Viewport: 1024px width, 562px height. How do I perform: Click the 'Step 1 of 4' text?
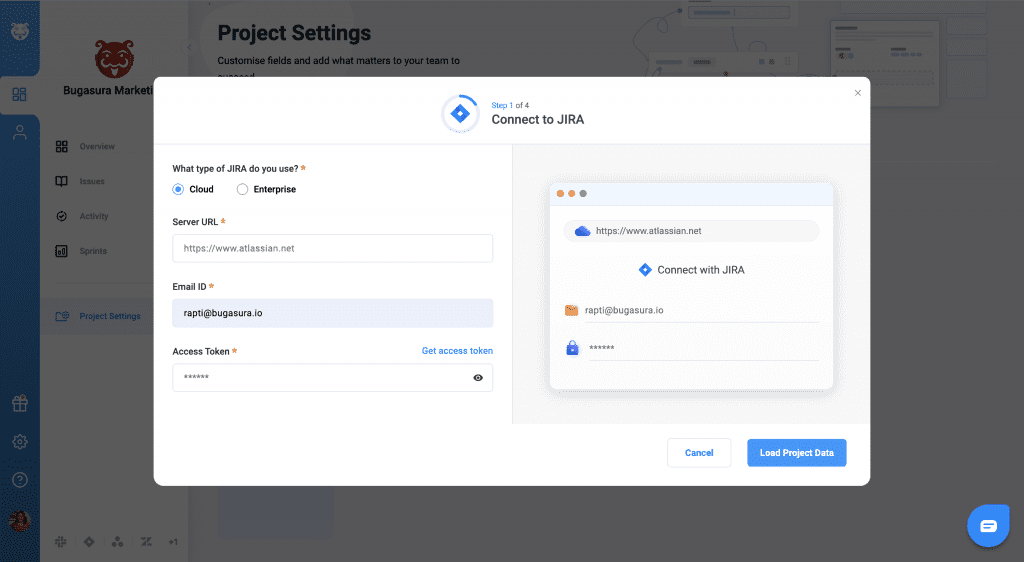pos(510,105)
